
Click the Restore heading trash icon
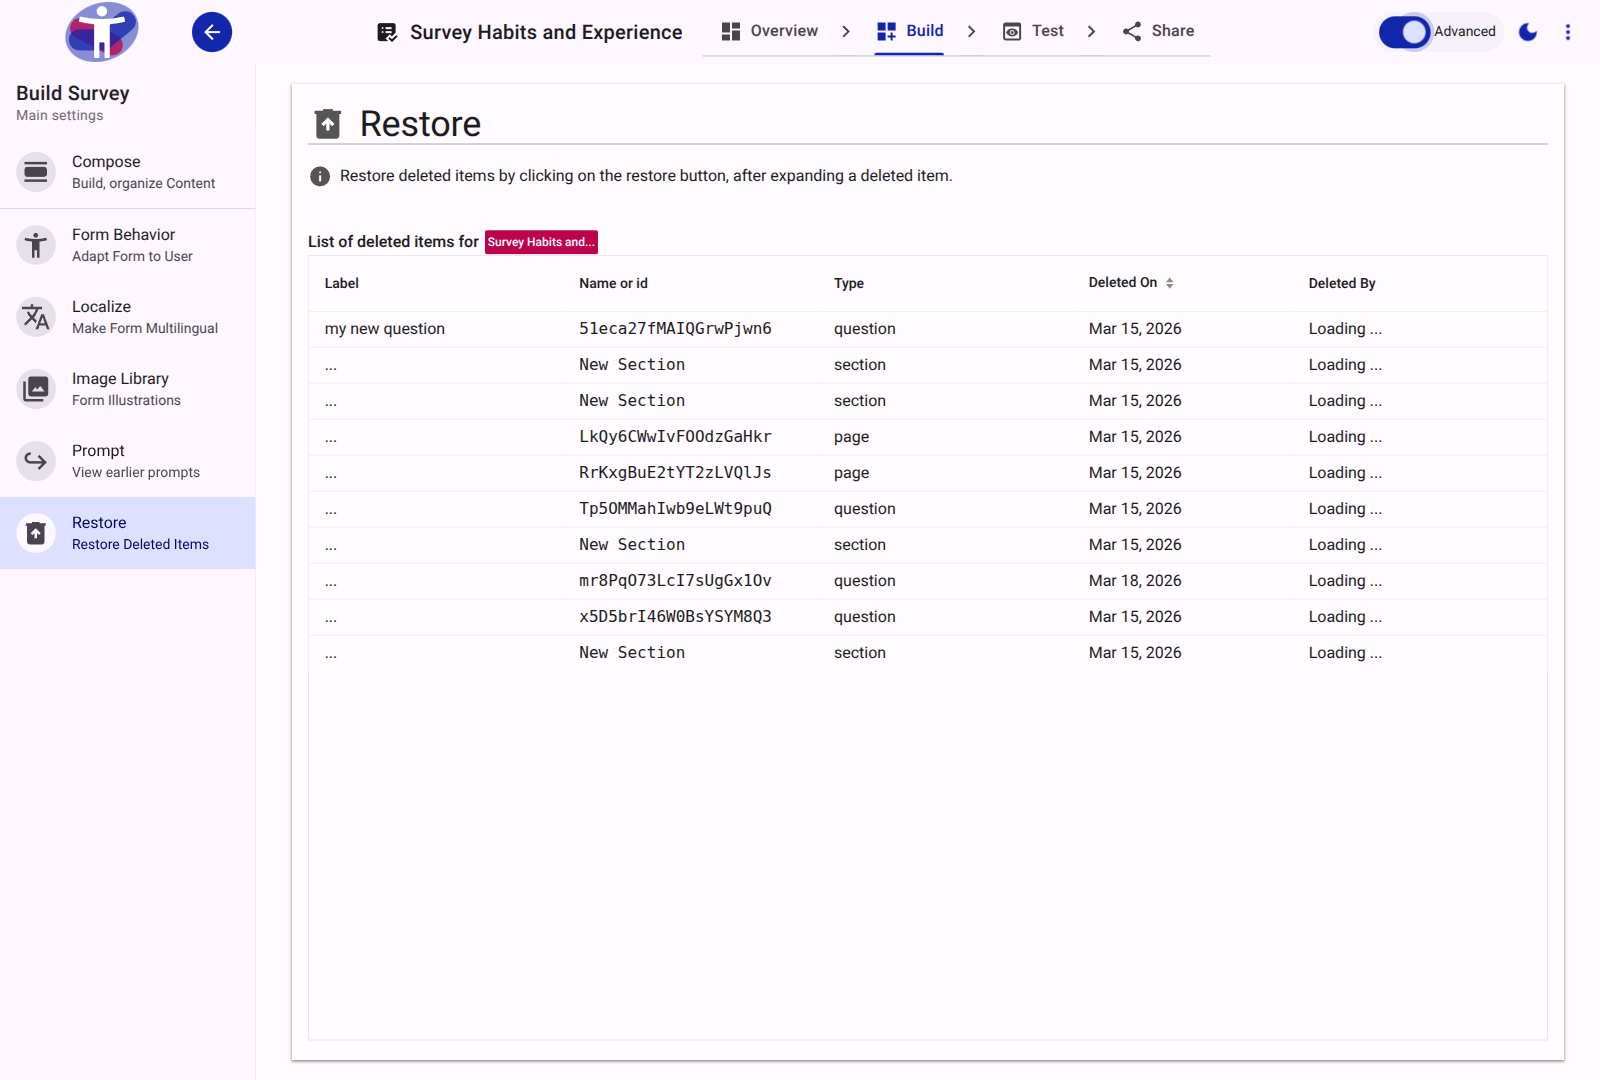coord(328,124)
